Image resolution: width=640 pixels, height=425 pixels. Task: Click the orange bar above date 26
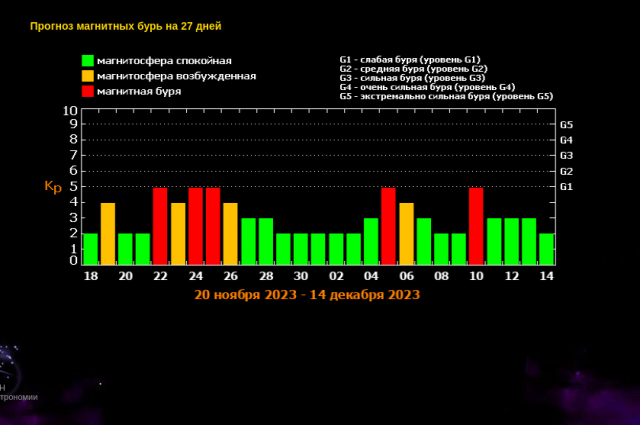230,234
